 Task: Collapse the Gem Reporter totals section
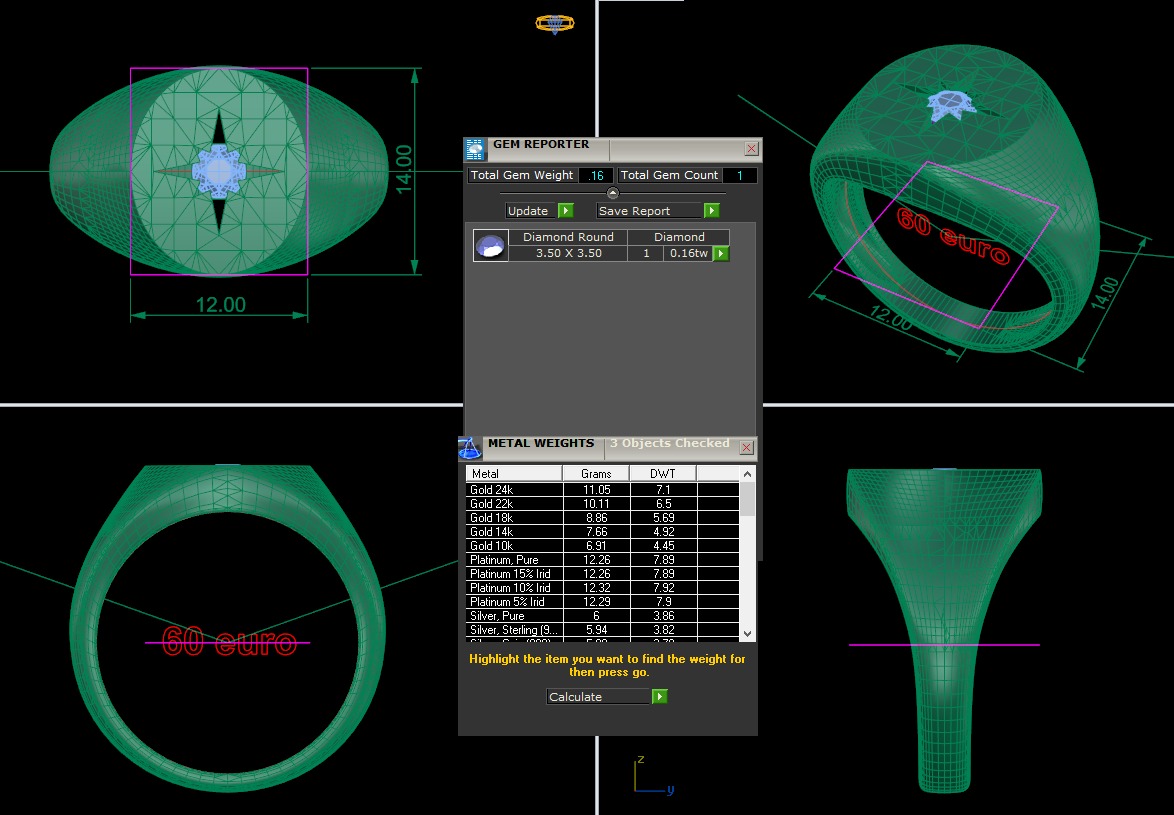[x=613, y=193]
